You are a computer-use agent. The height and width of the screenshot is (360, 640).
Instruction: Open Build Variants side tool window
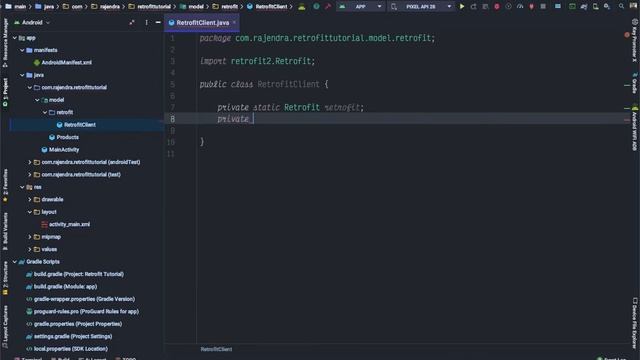tap(5, 231)
